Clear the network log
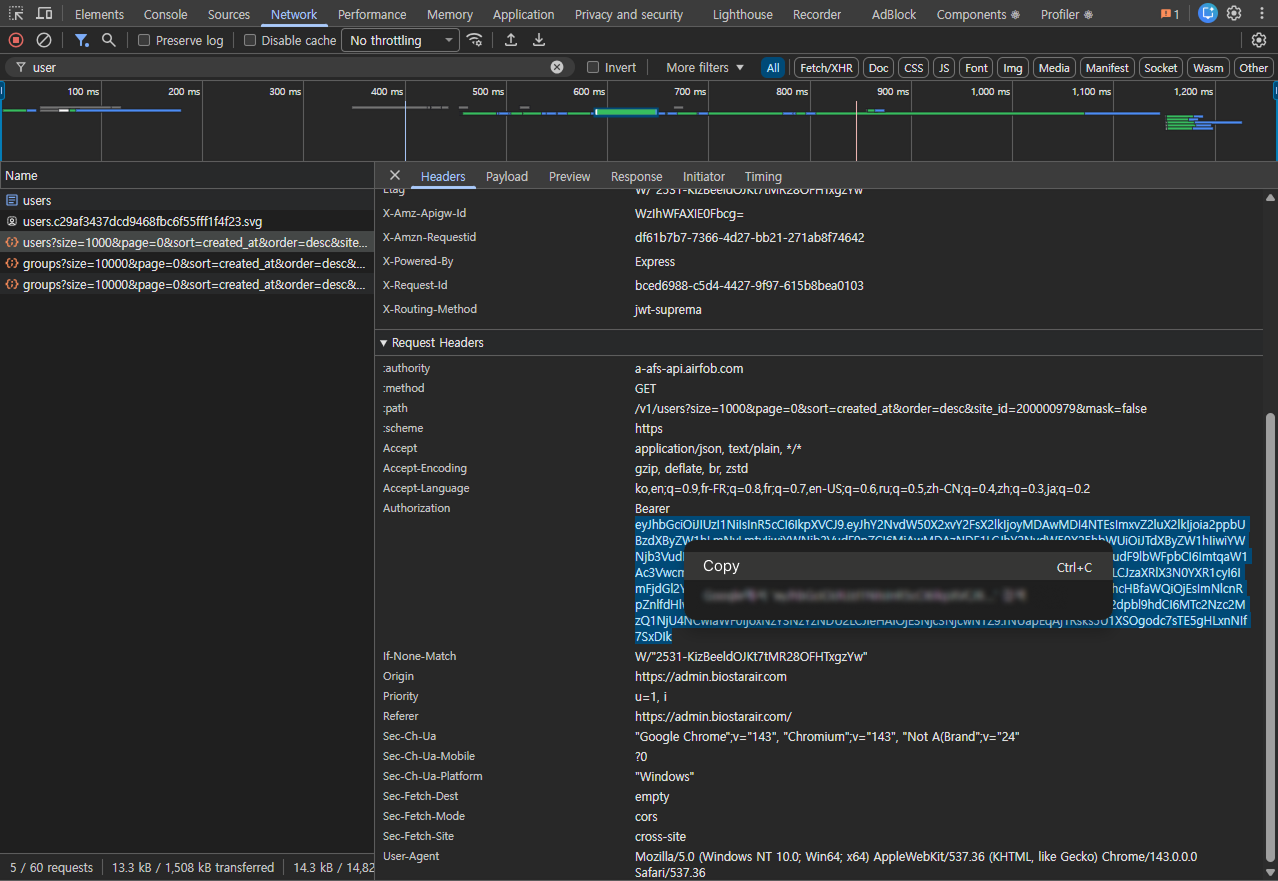Screen dimensions: 1278x881 (44, 40)
